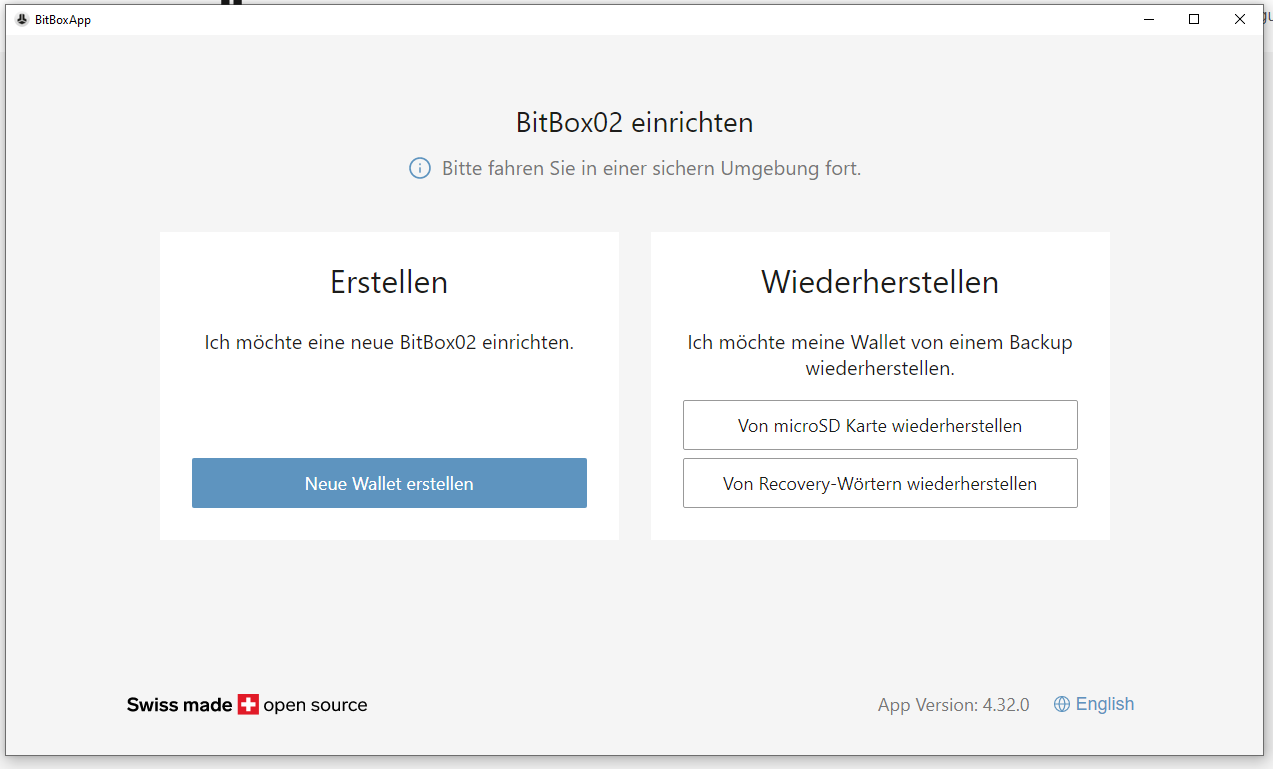Click the text about restoring wallet from Backup
This screenshot has width=1273, height=769.
(x=880, y=355)
